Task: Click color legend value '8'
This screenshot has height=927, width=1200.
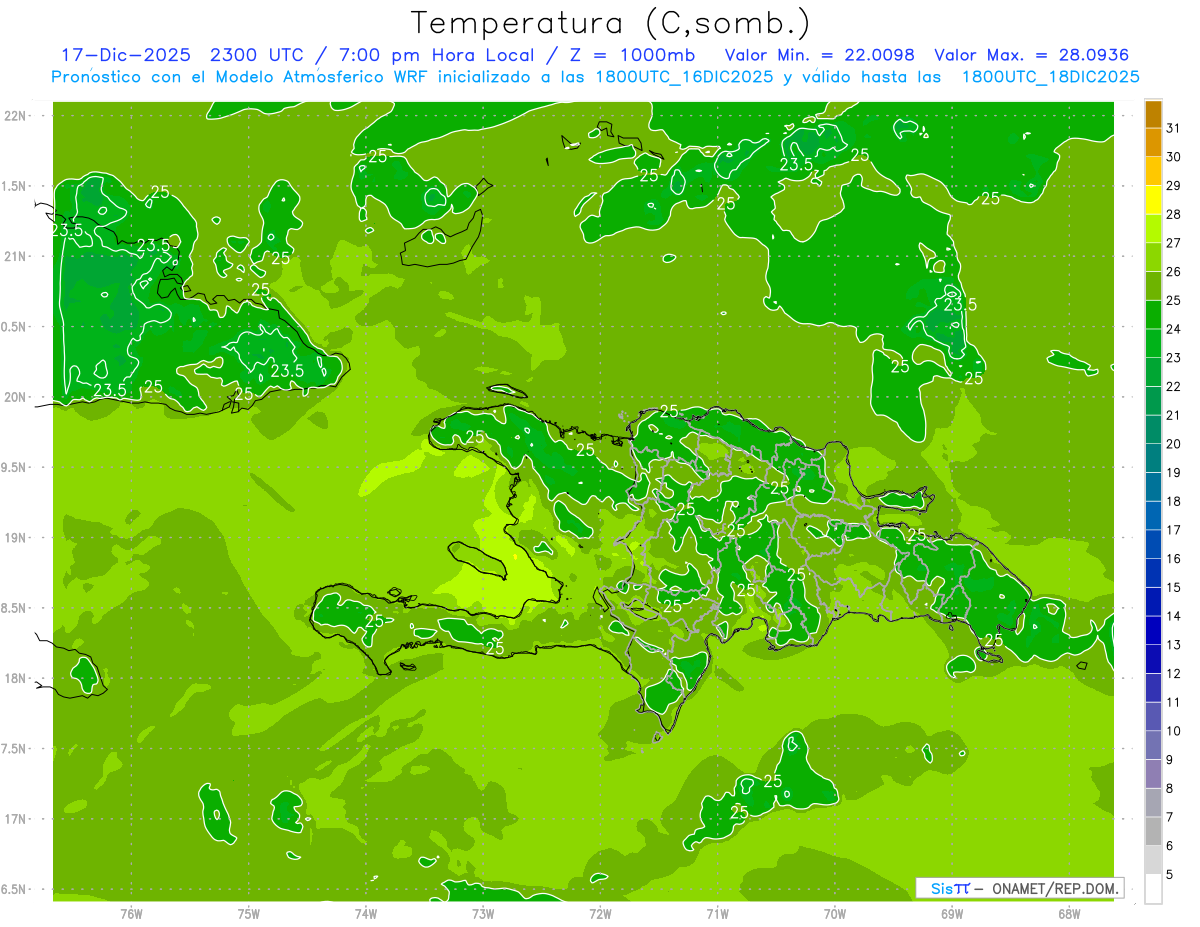Action: (x=1170, y=788)
